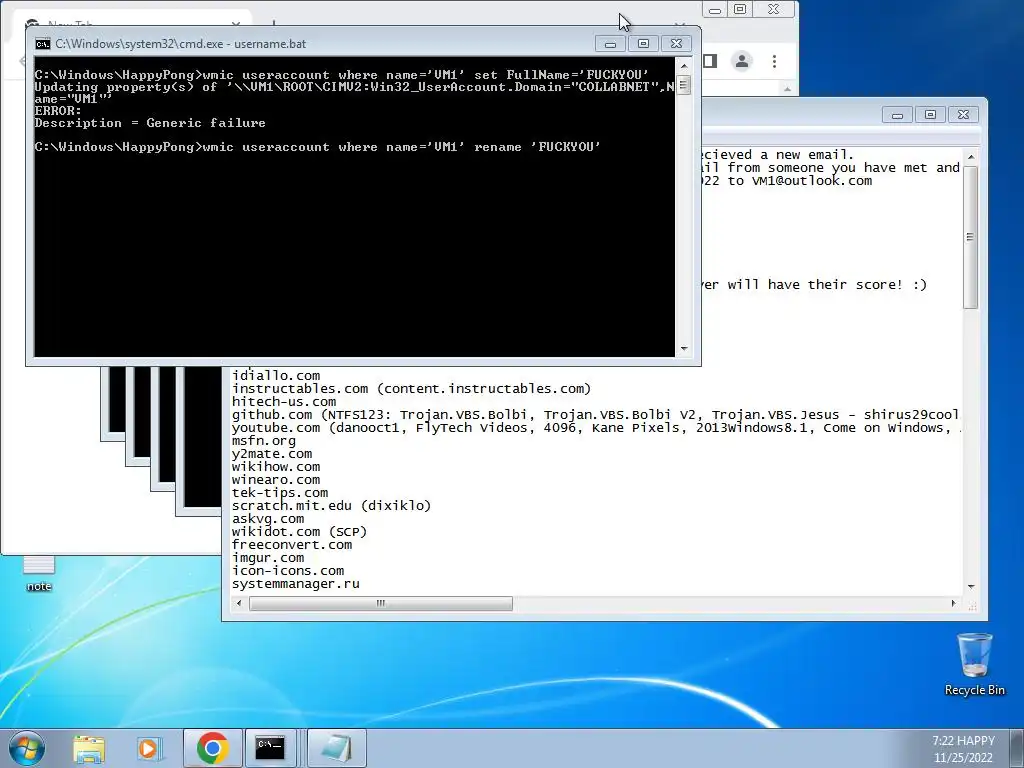The width and height of the screenshot is (1024, 768).
Task: Click the cmd window scroll-down arrow
Action: [x=684, y=349]
